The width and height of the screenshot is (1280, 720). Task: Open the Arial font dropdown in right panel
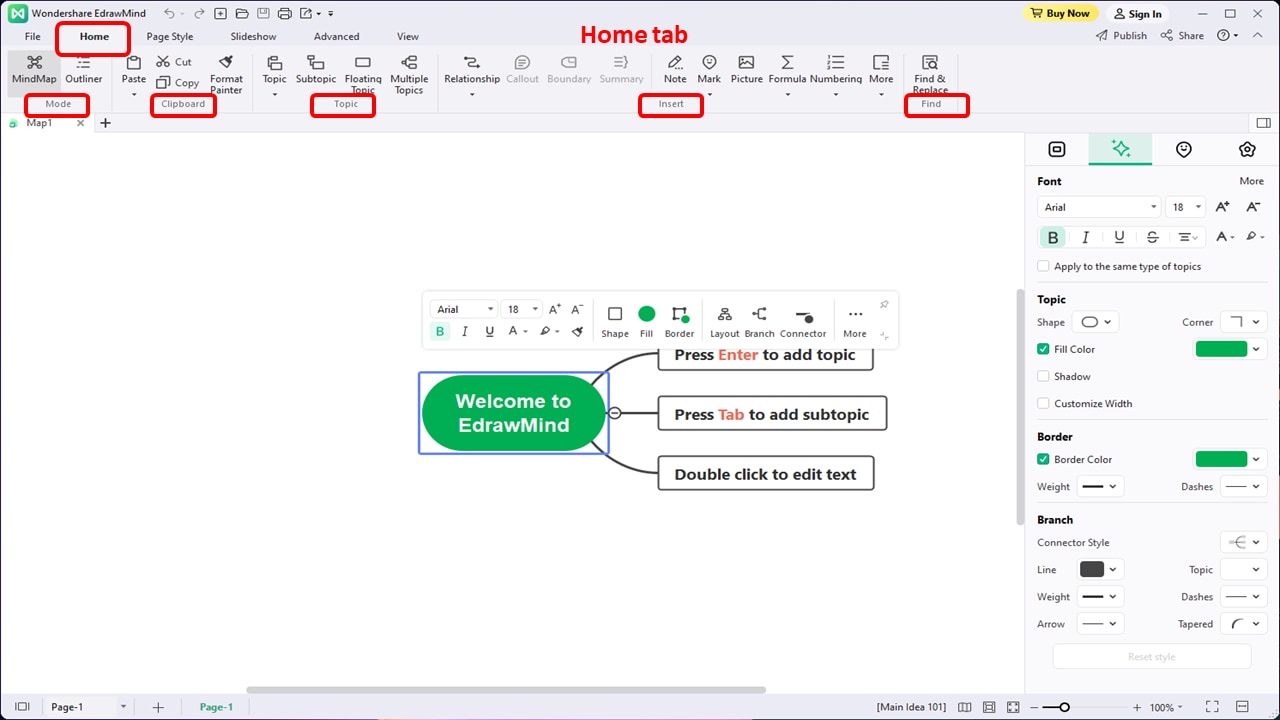(1099, 207)
